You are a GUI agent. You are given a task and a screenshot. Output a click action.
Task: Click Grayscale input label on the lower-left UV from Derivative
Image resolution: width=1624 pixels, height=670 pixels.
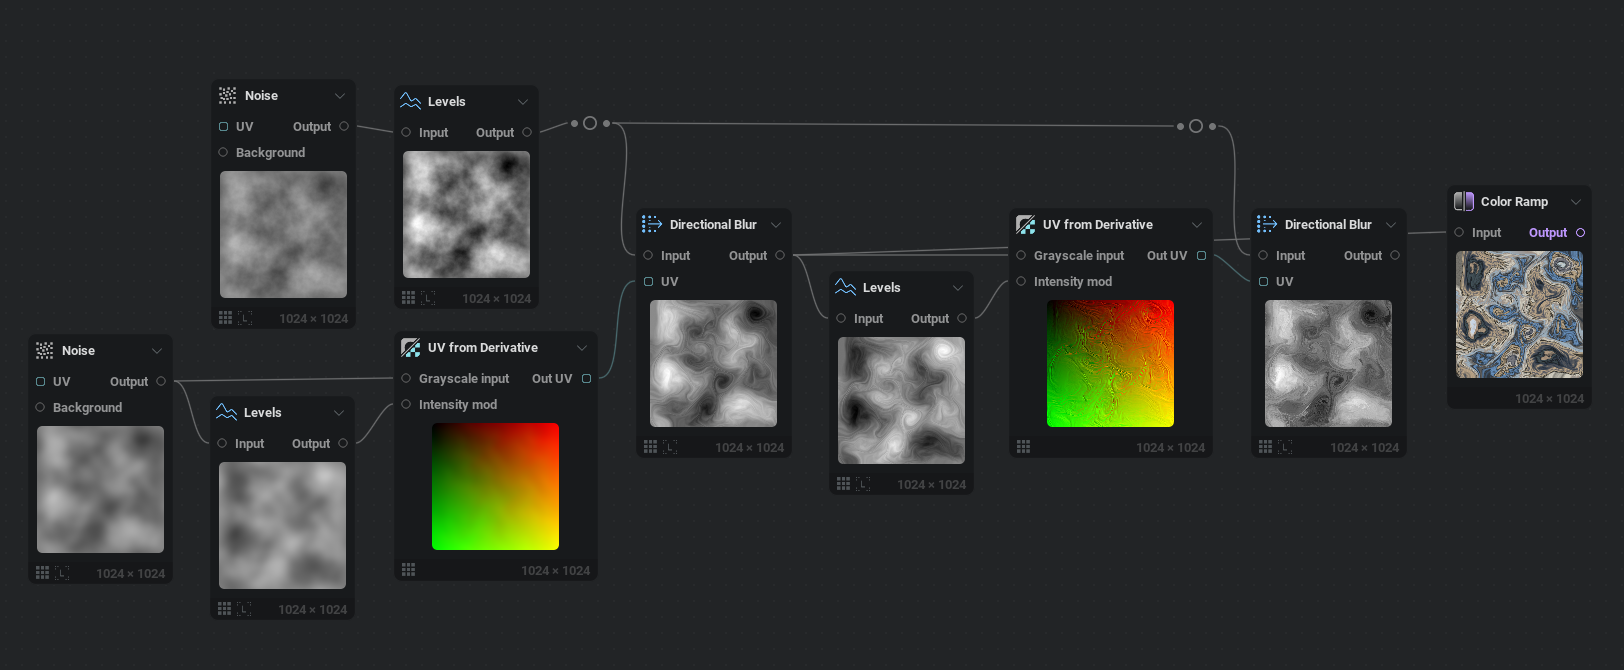(x=464, y=378)
